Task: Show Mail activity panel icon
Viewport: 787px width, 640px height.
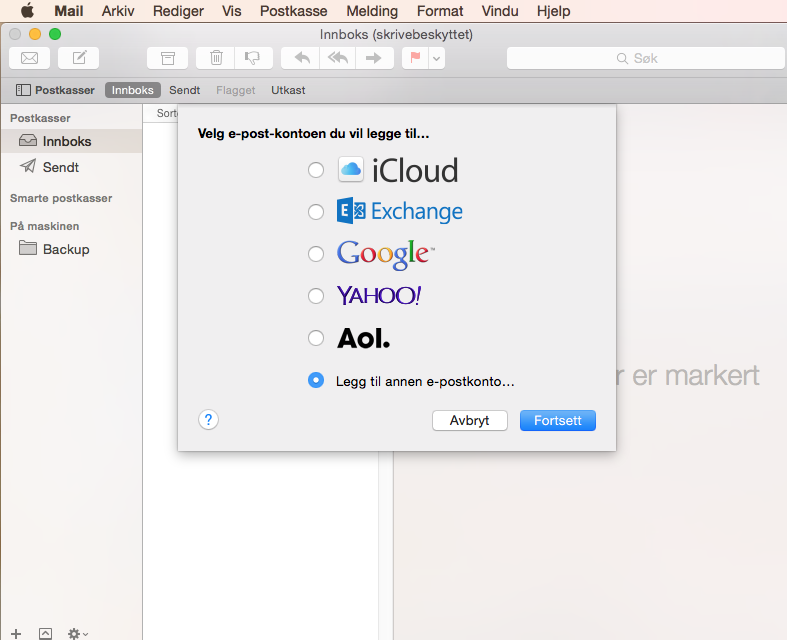Action: tap(45, 633)
